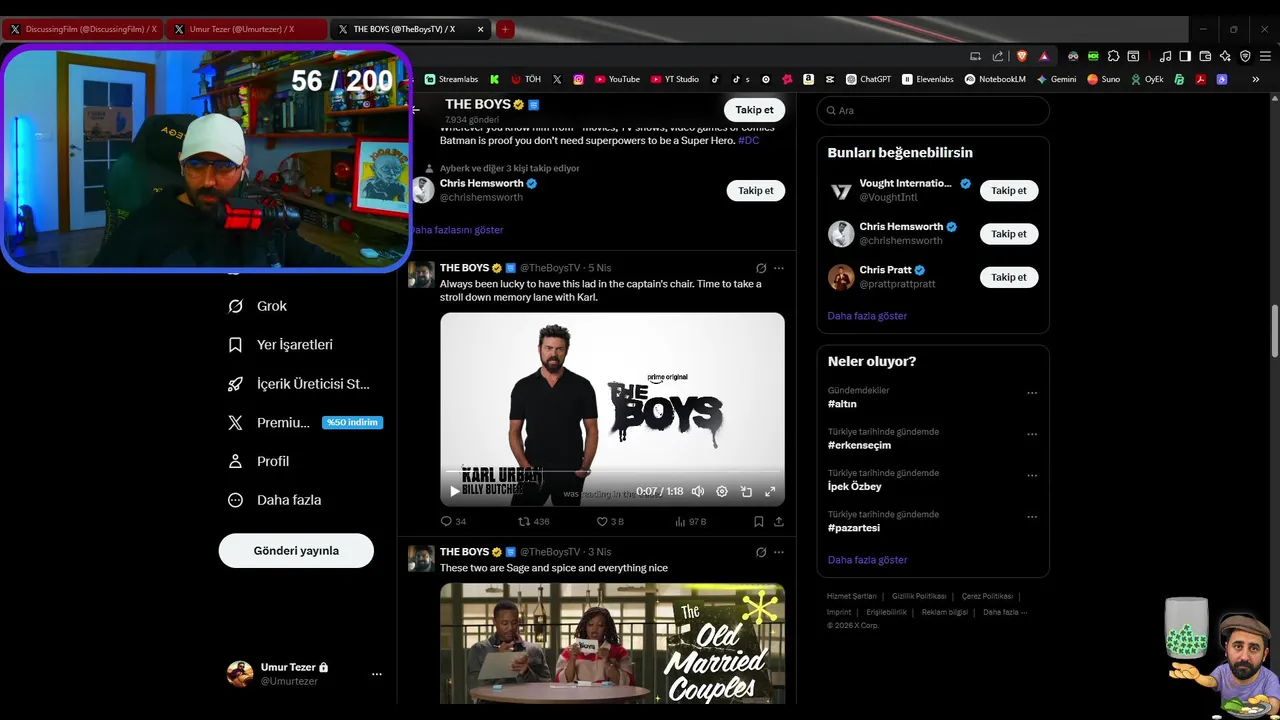The image size is (1280, 720).
Task: Show more under Neler oluyor?
Action: 867,560
